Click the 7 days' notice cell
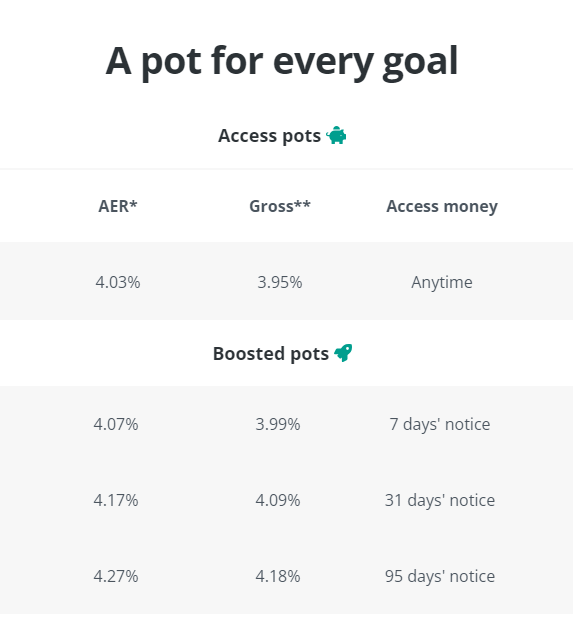The image size is (573, 627). tap(440, 425)
